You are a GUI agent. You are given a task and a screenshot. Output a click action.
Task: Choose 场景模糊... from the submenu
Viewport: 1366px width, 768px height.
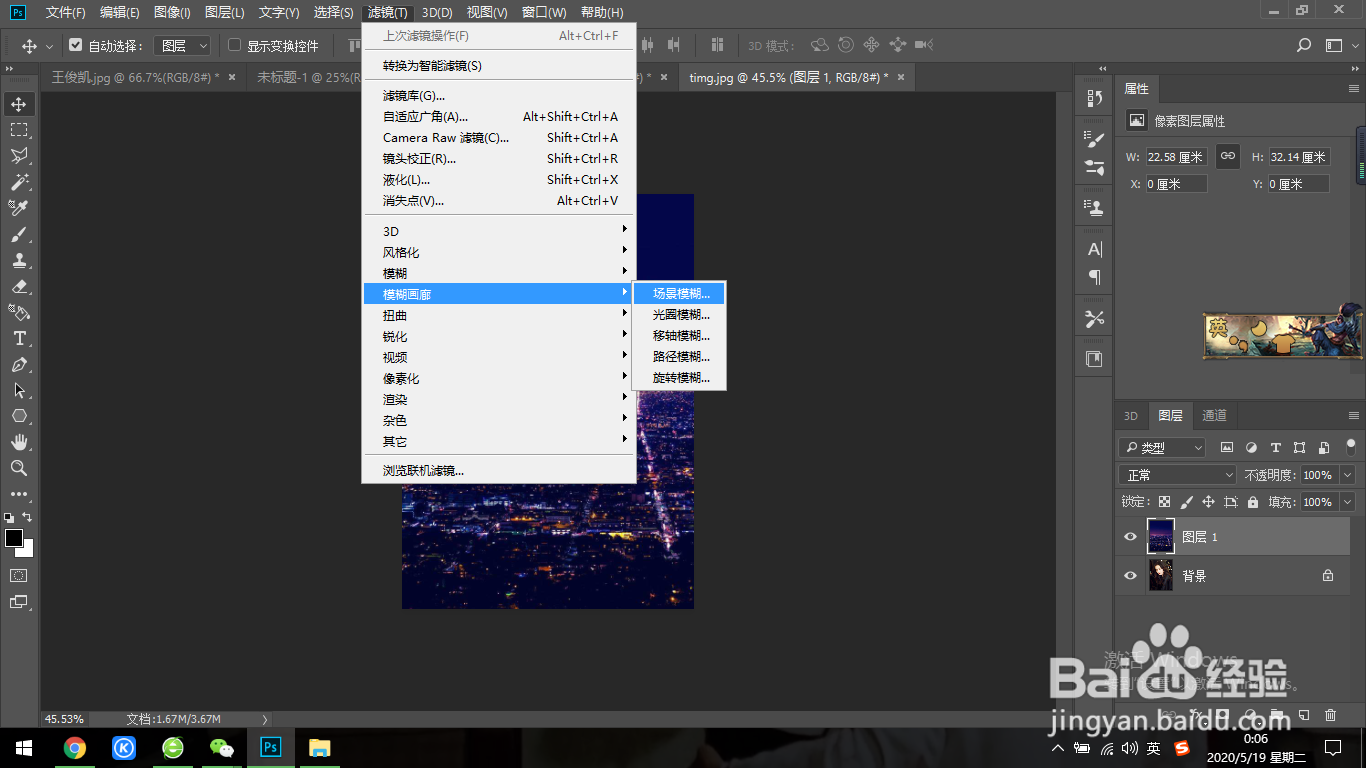[680, 294]
